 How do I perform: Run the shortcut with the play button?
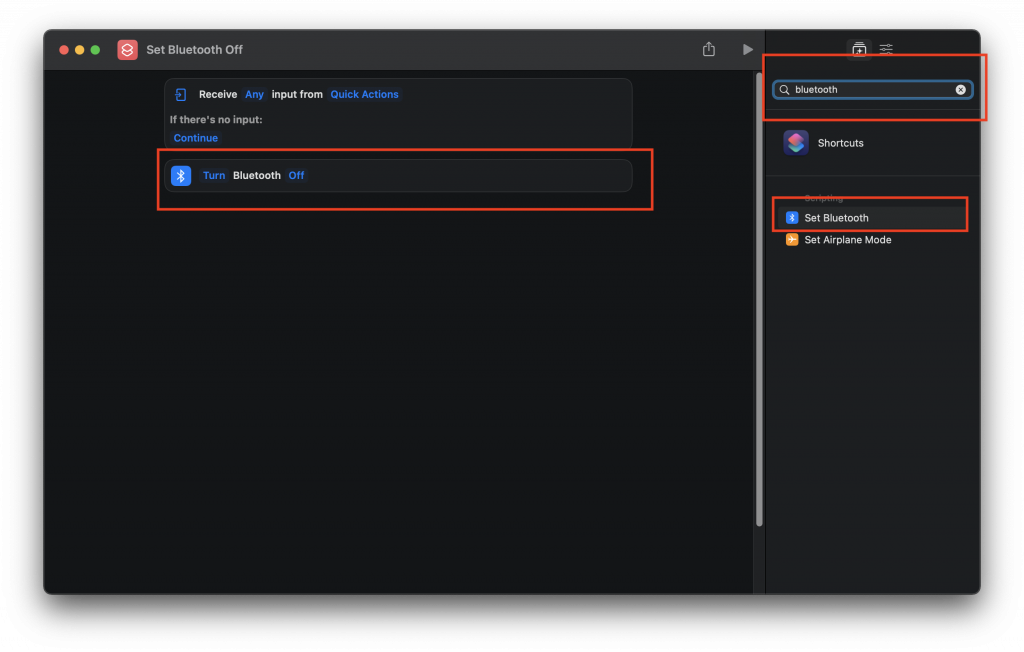[x=747, y=50]
